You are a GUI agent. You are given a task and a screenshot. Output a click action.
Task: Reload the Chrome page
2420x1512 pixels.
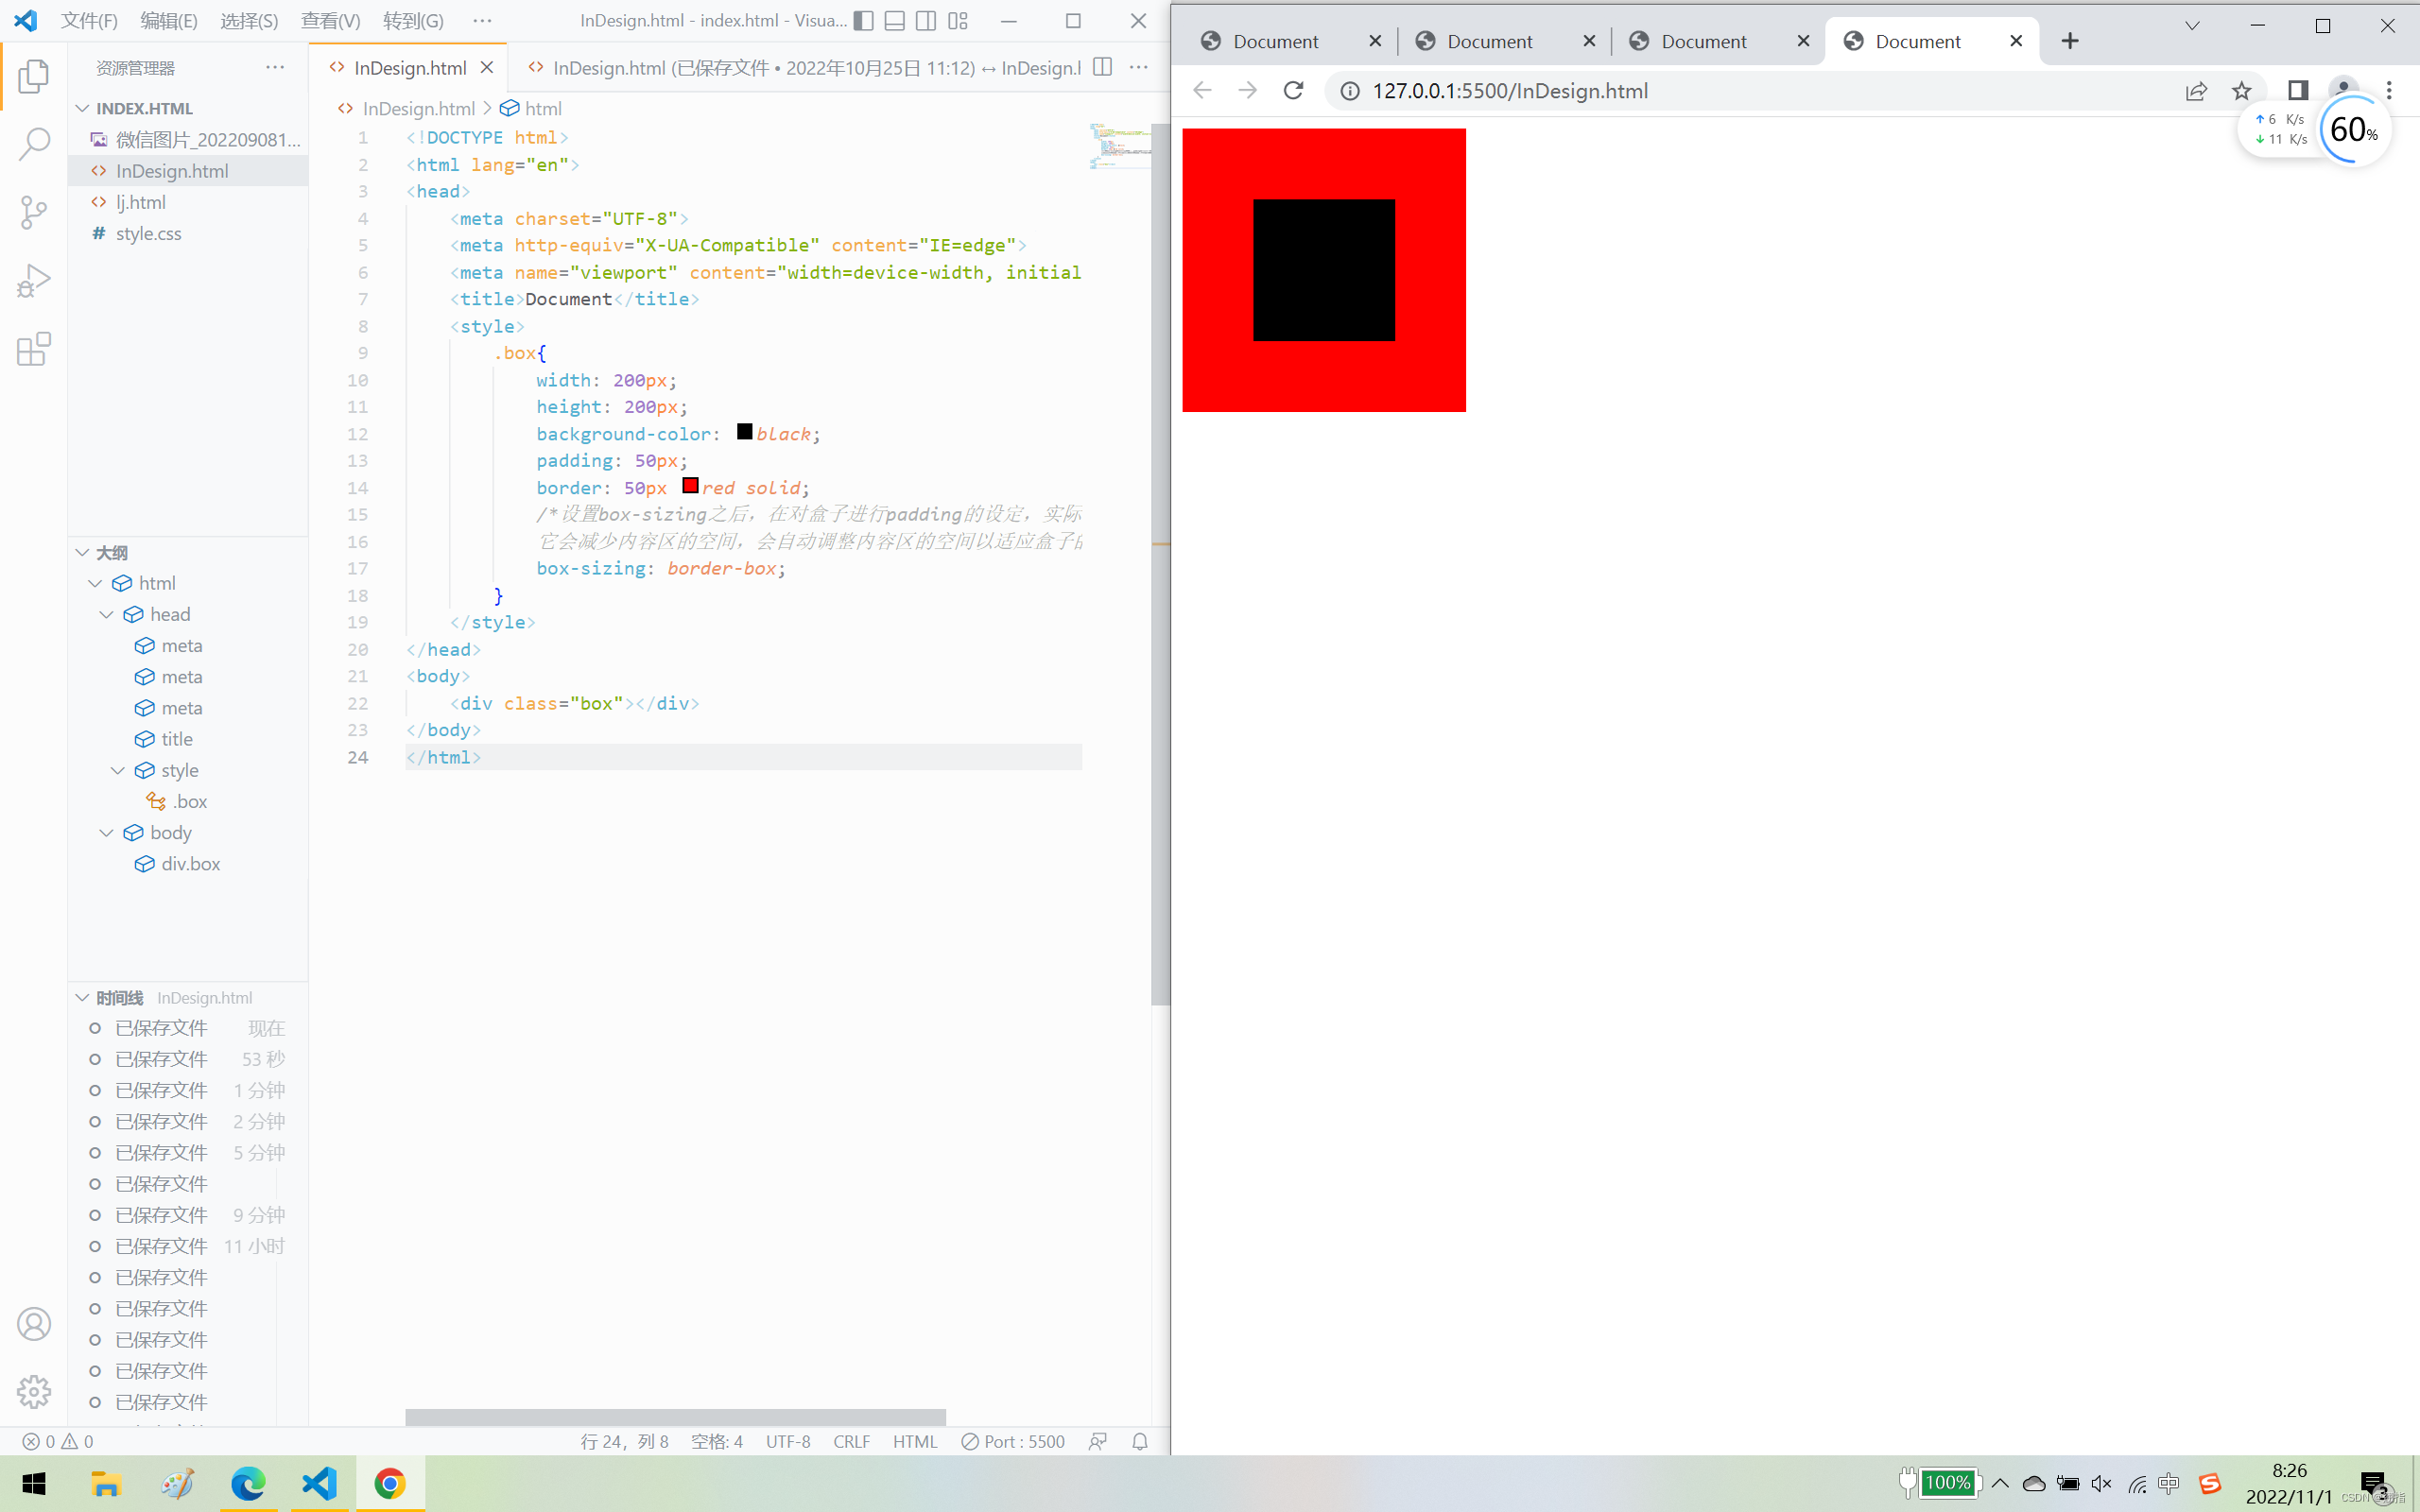click(x=1293, y=91)
